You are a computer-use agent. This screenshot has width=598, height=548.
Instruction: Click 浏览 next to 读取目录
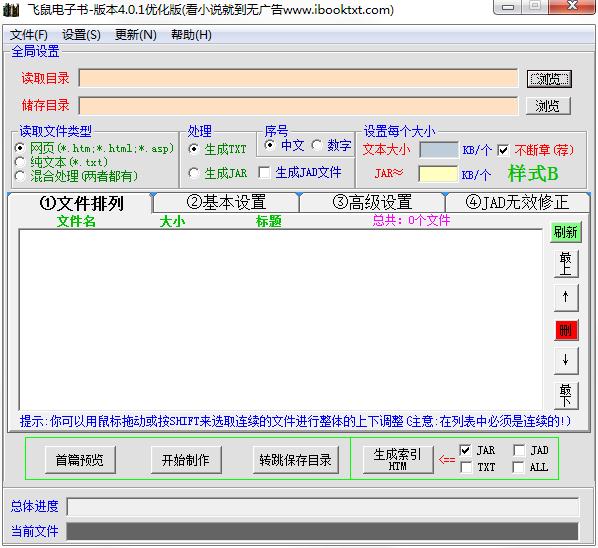tap(549, 79)
